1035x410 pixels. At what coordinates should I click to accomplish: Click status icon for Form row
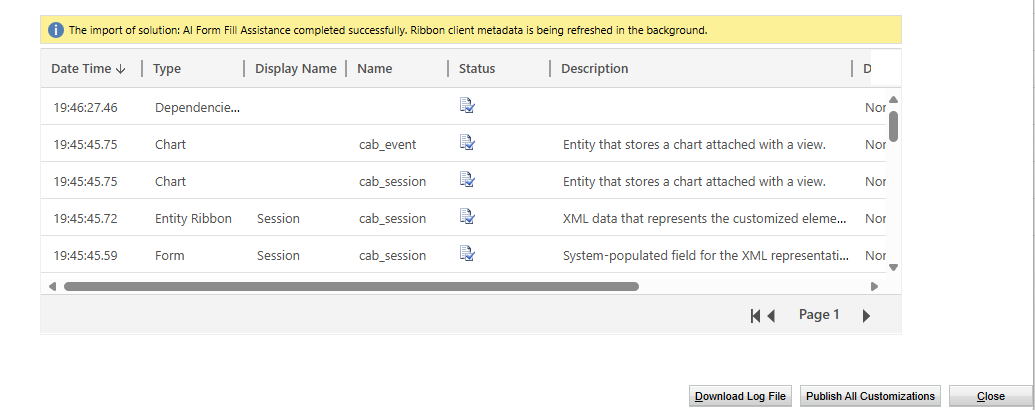click(x=467, y=254)
